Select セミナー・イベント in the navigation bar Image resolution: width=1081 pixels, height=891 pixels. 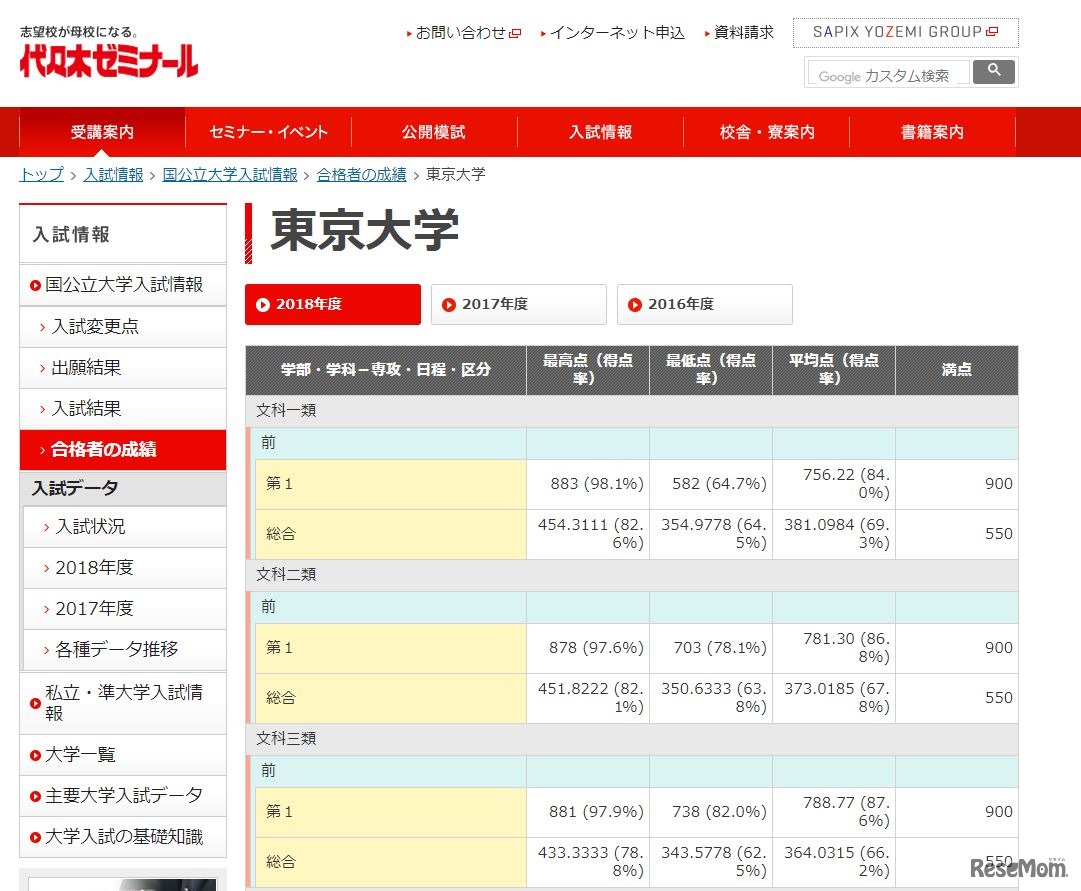[268, 132]
